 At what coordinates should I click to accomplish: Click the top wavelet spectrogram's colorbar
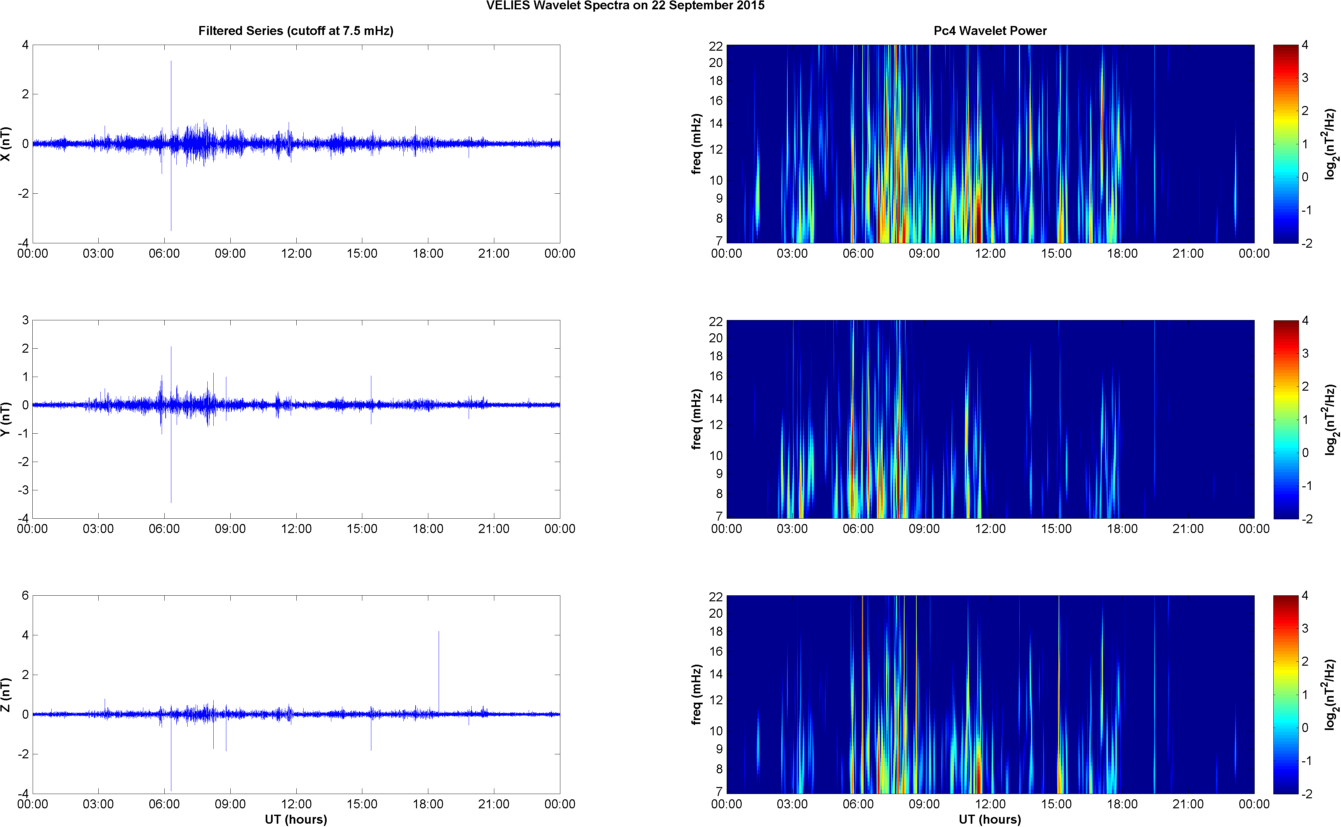click(x=1285, y=143)
